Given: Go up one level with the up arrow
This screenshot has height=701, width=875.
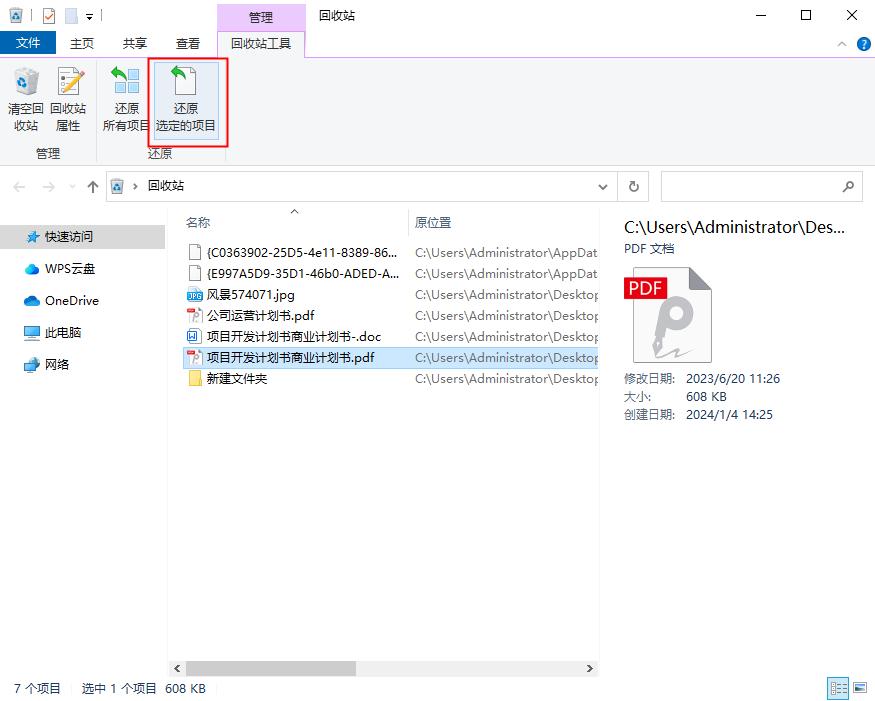Looking at the screenshot, I should (x=93, y=187).
